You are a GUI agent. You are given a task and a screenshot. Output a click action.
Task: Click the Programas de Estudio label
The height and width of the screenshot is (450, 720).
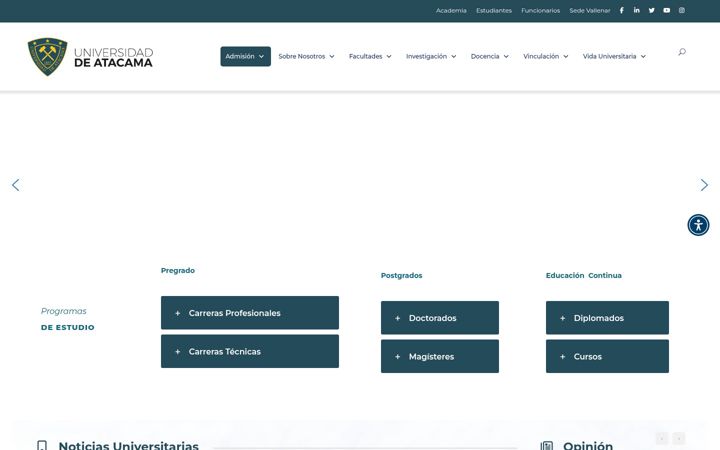68,319
